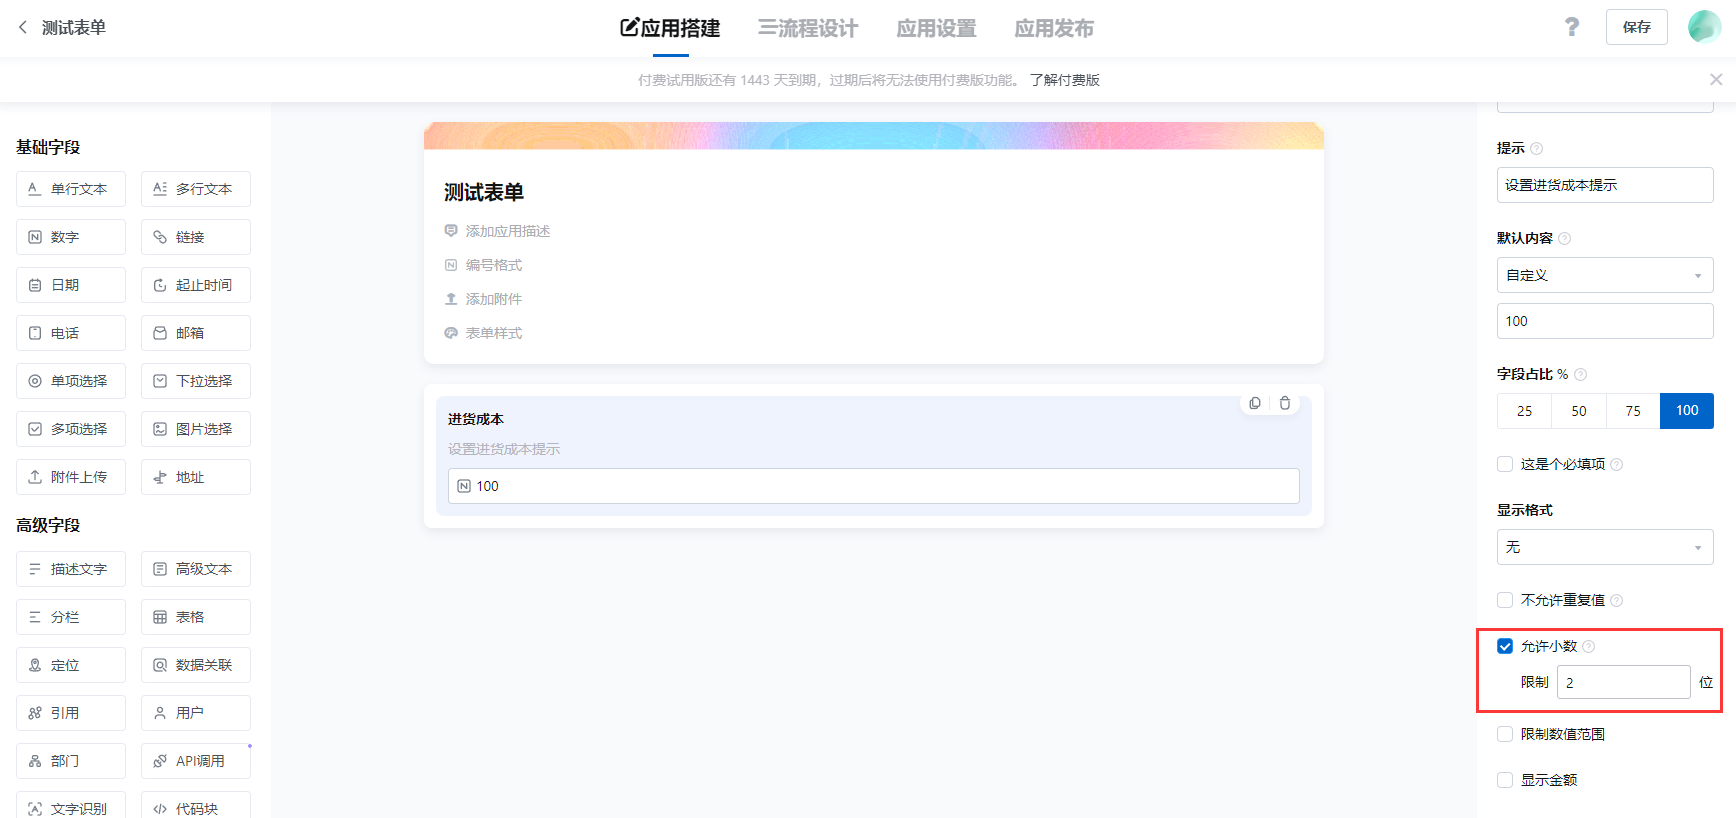Add a 表格 table field
This screenshot has width=1736, height=818.
point(196,617)
